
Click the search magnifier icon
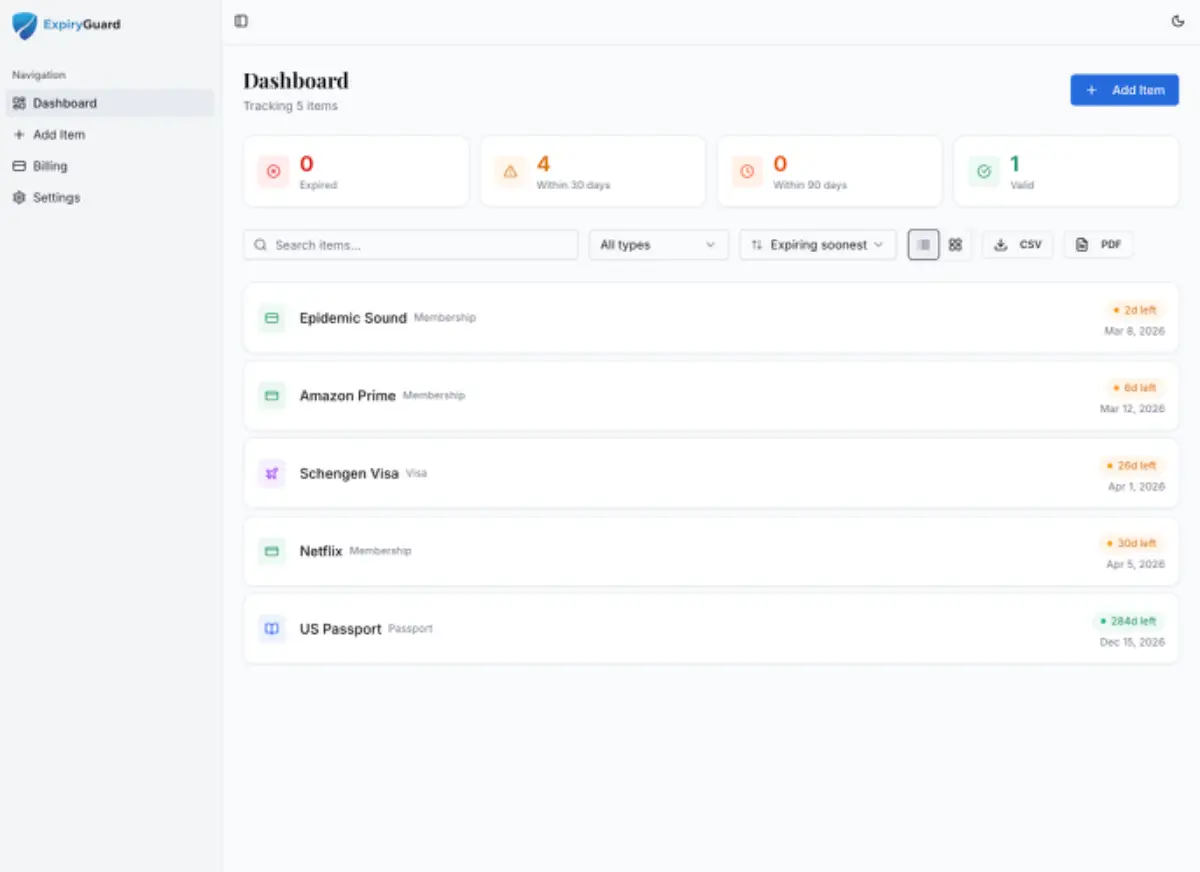click(261, 245)
